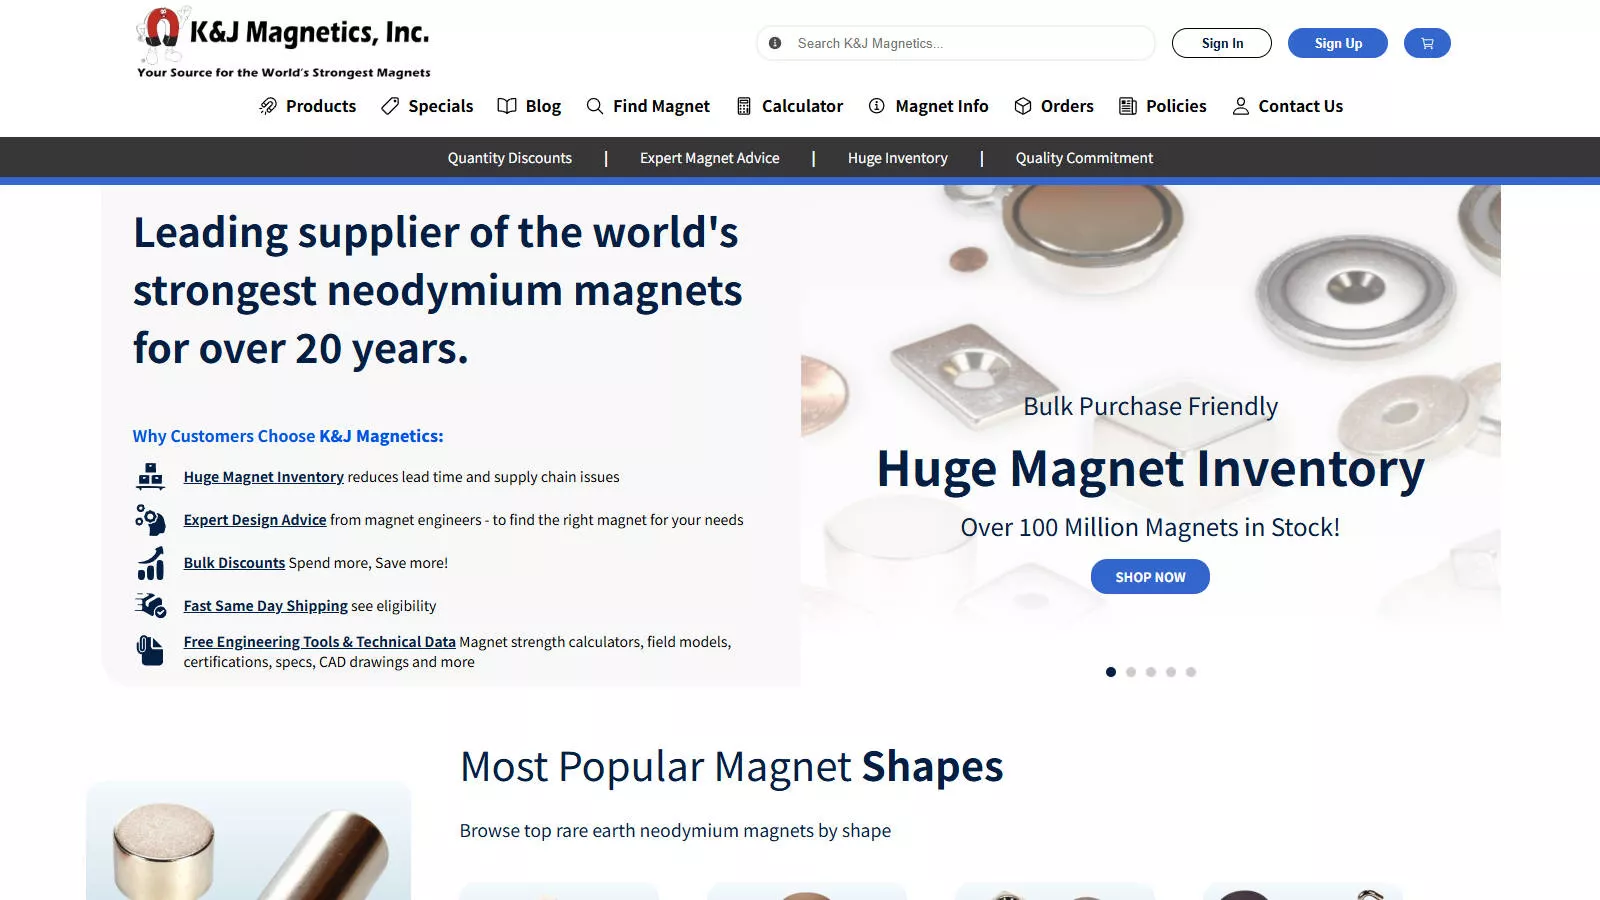Click the Calculator icon
Viewport: 1600px width, 900px height.
tap(744, 106)
